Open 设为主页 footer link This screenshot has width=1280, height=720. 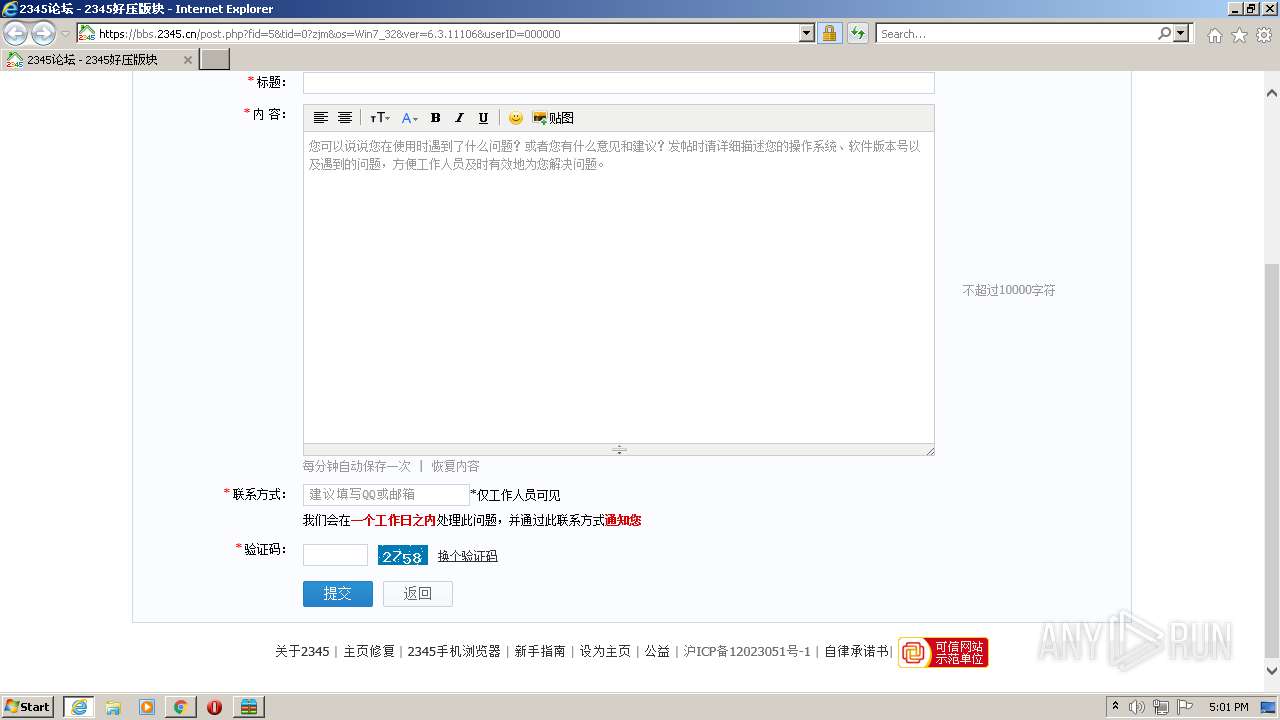click(605, 651)
